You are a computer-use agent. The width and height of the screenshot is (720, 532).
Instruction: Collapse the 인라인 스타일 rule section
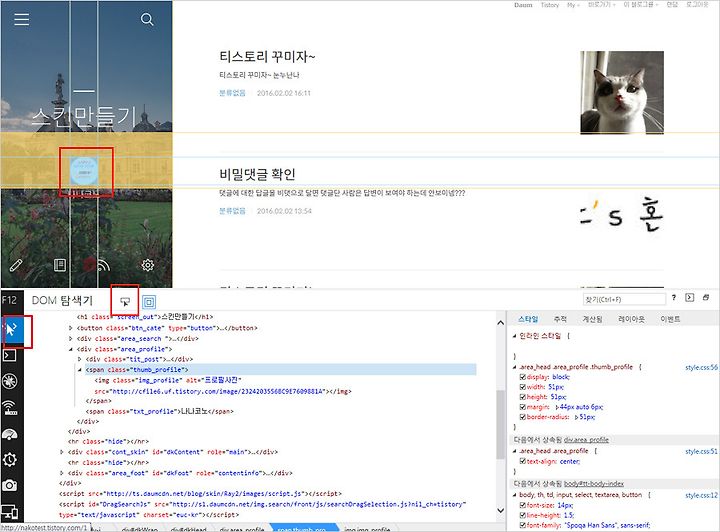point(514,336)
